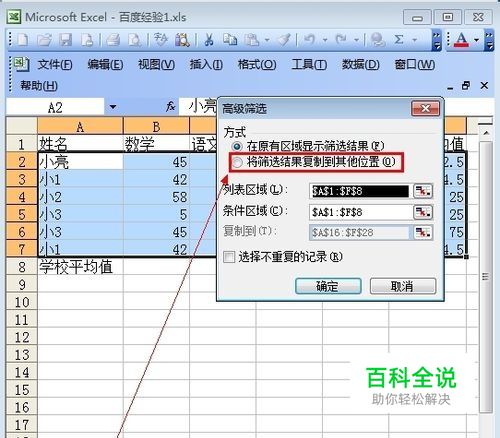The image size is (500, 438).
Task: Click the vertical scrollbar thumb
Action: click(x=486, y=277)
